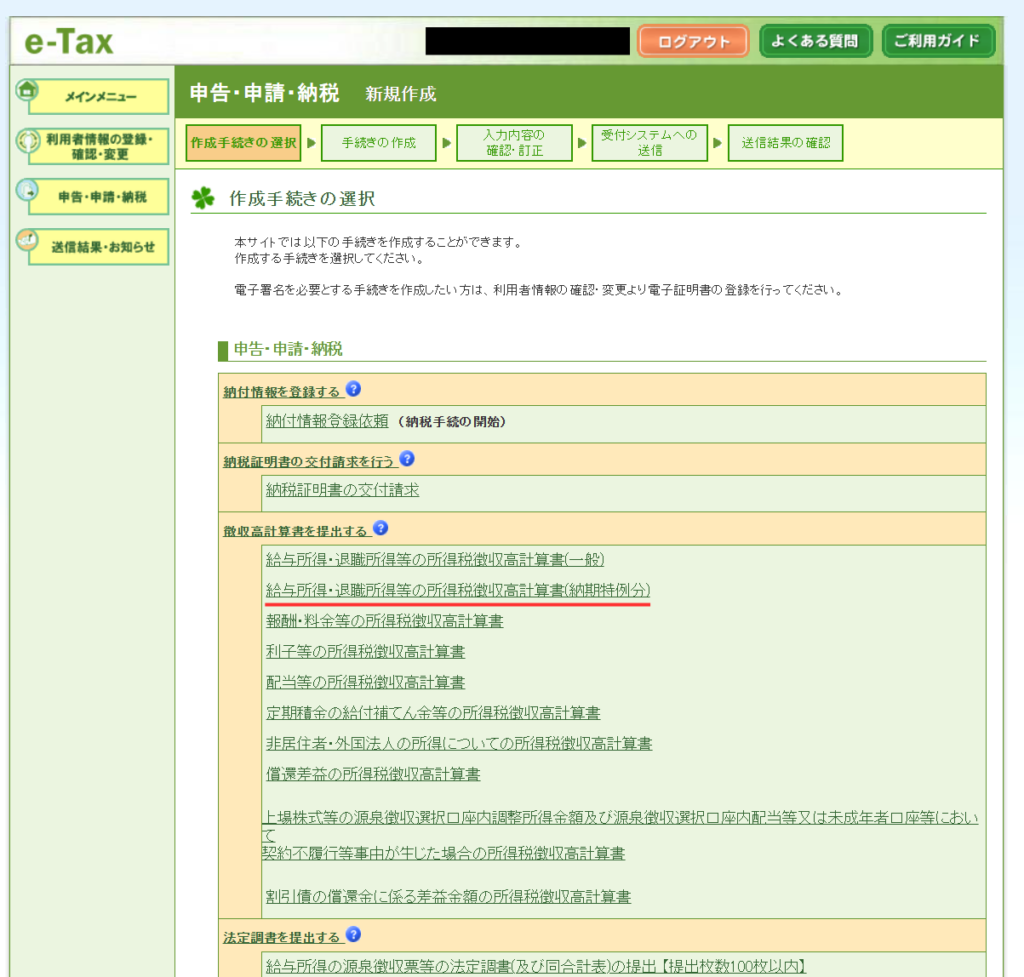Click the home icon beside メインメニュー
Viewport: 1024px width, 977px height.
(27, 90)
